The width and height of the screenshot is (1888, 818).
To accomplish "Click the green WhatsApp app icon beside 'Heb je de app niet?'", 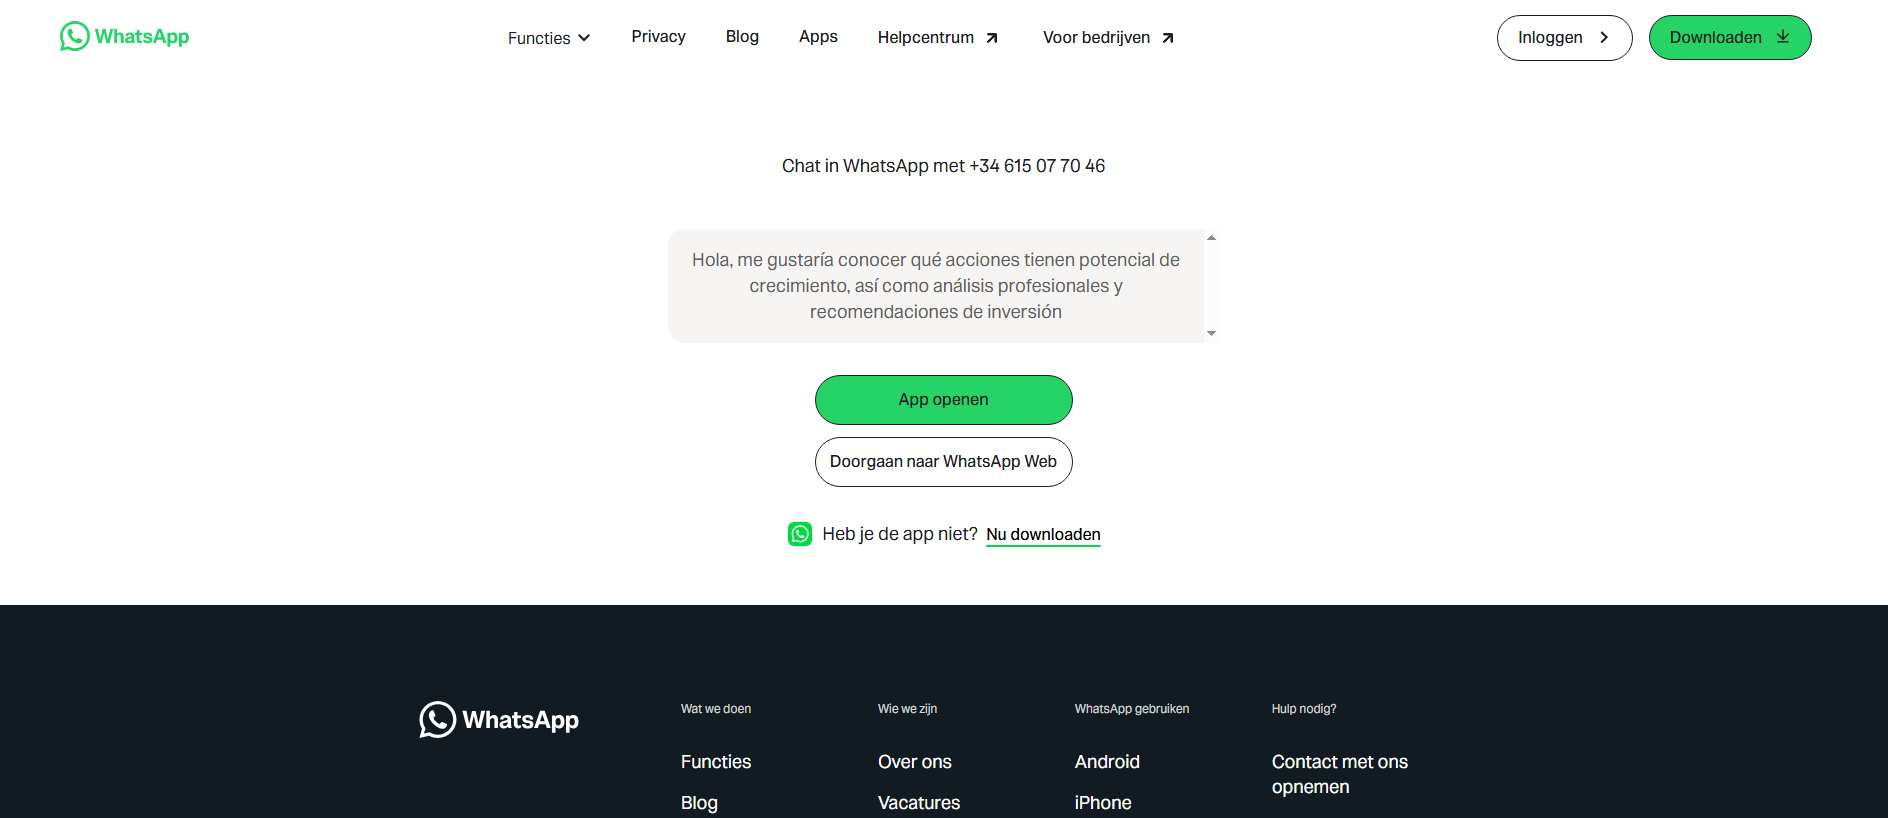I will (800, 534).
